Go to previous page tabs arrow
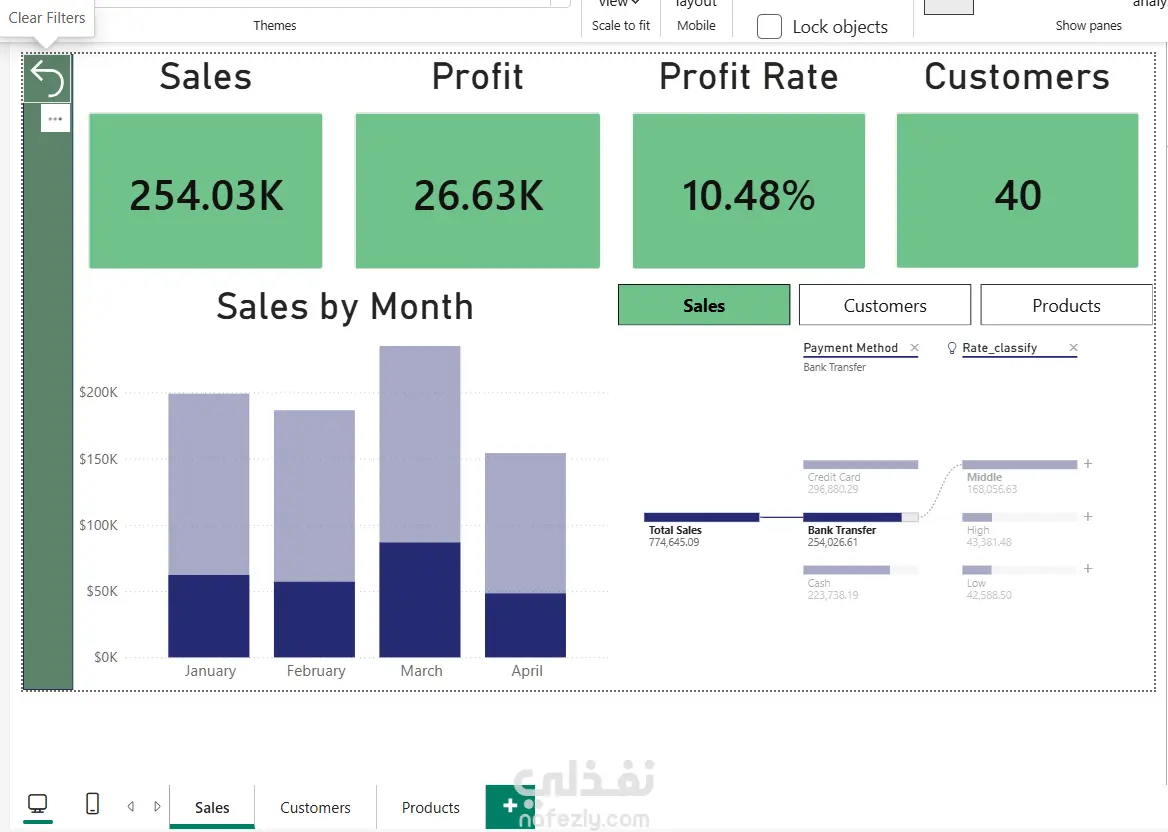The height and width of the screenshot is (832, 1168). (131, 806)
